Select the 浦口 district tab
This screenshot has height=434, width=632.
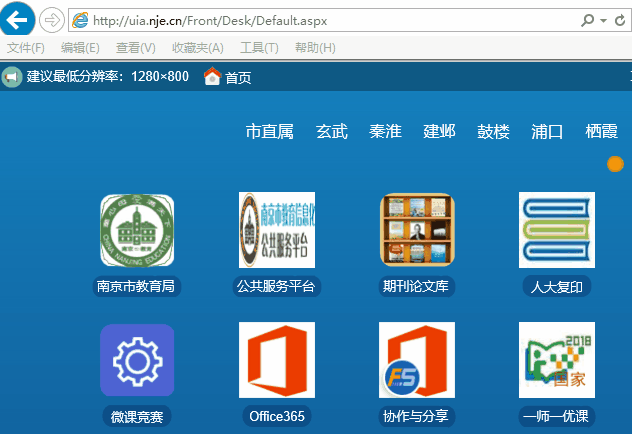point(547,132)
